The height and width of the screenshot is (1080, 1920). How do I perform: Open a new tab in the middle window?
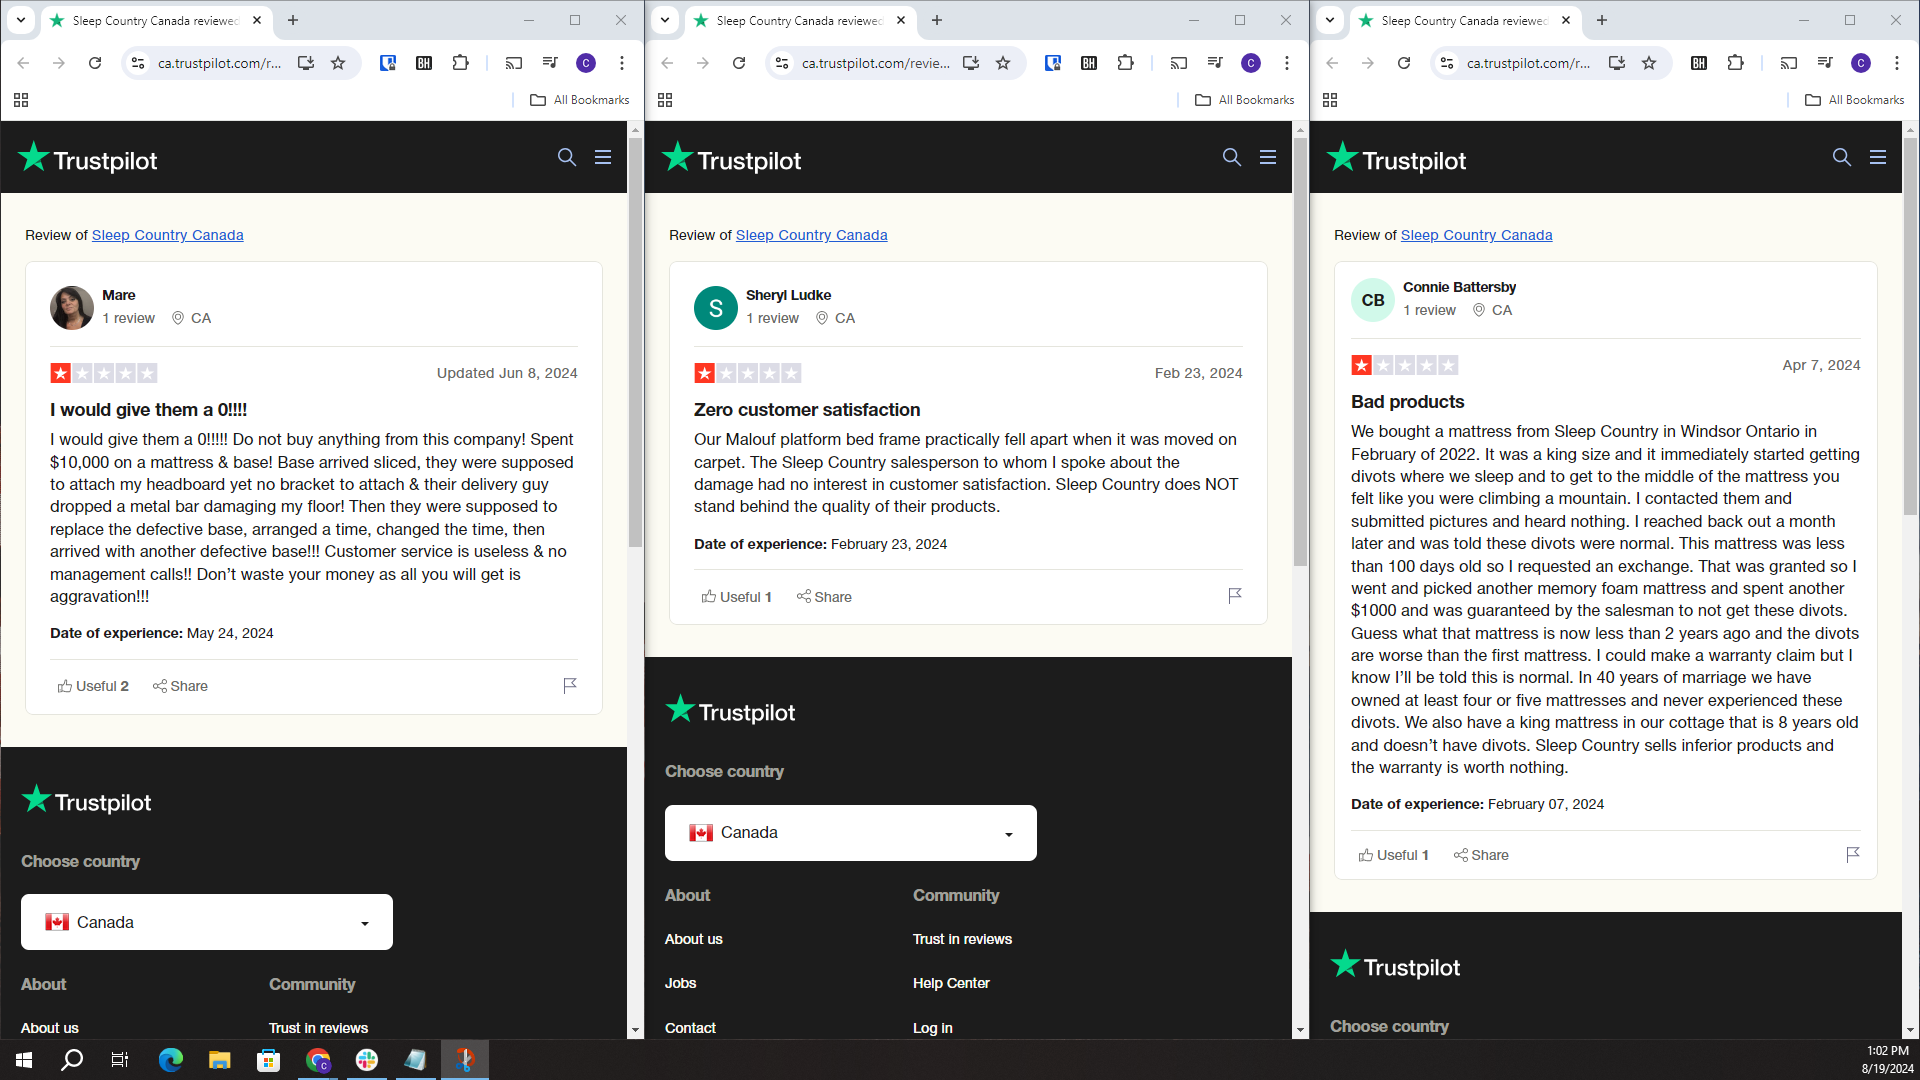click(937, 20)
